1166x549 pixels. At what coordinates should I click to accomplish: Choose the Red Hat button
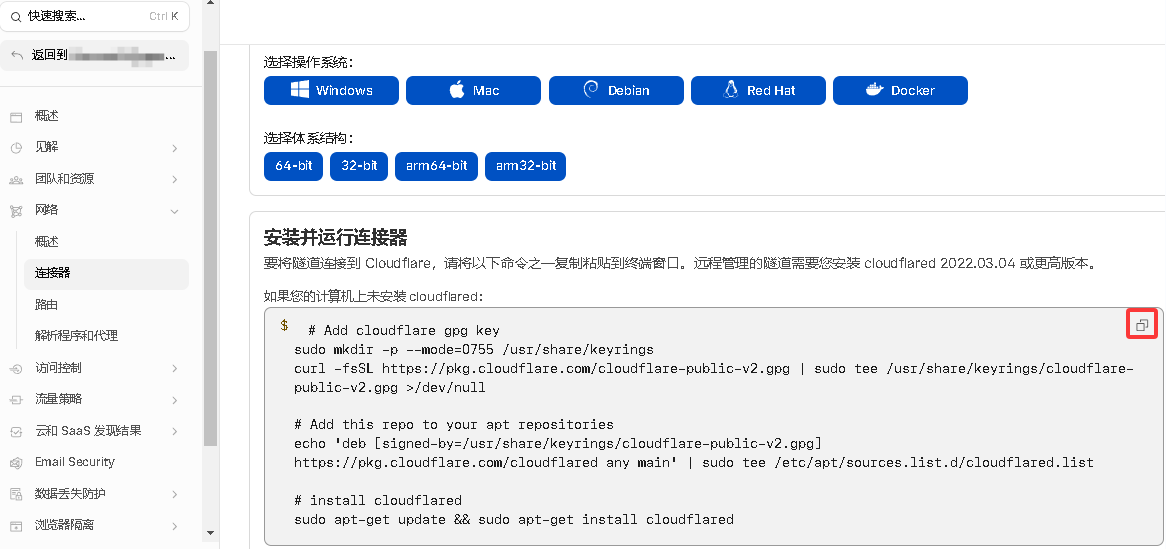pos(758,90)
